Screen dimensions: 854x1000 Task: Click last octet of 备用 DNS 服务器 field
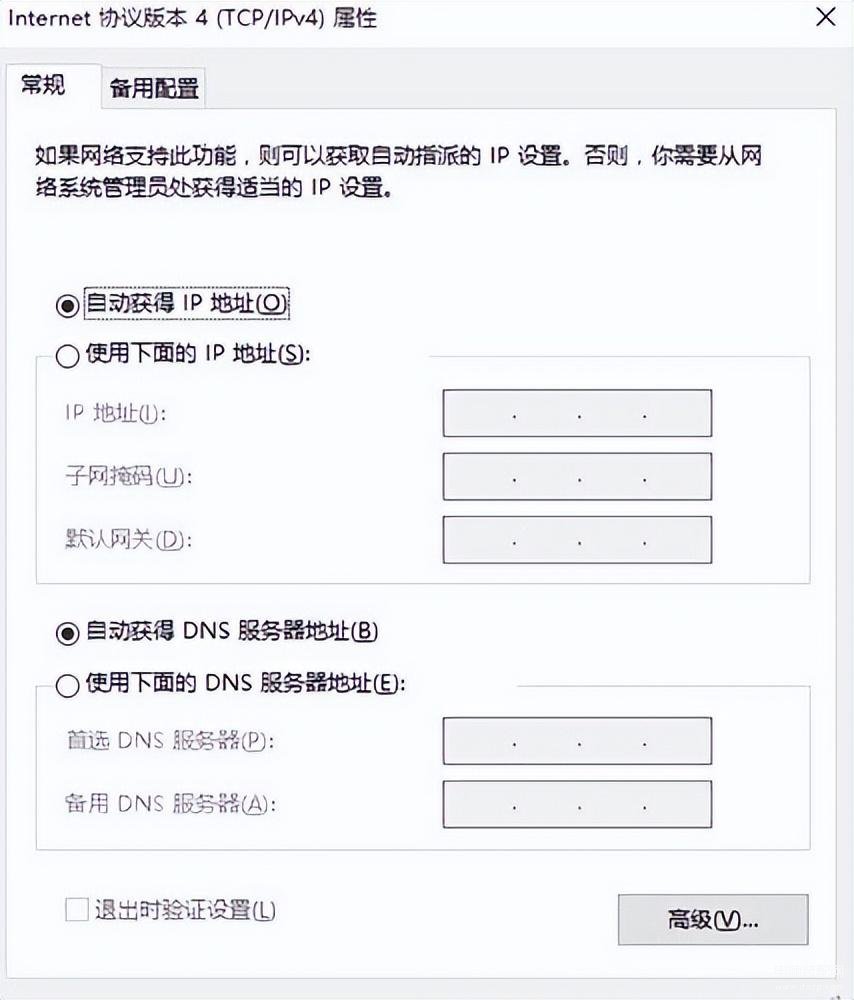pos(678,804)
